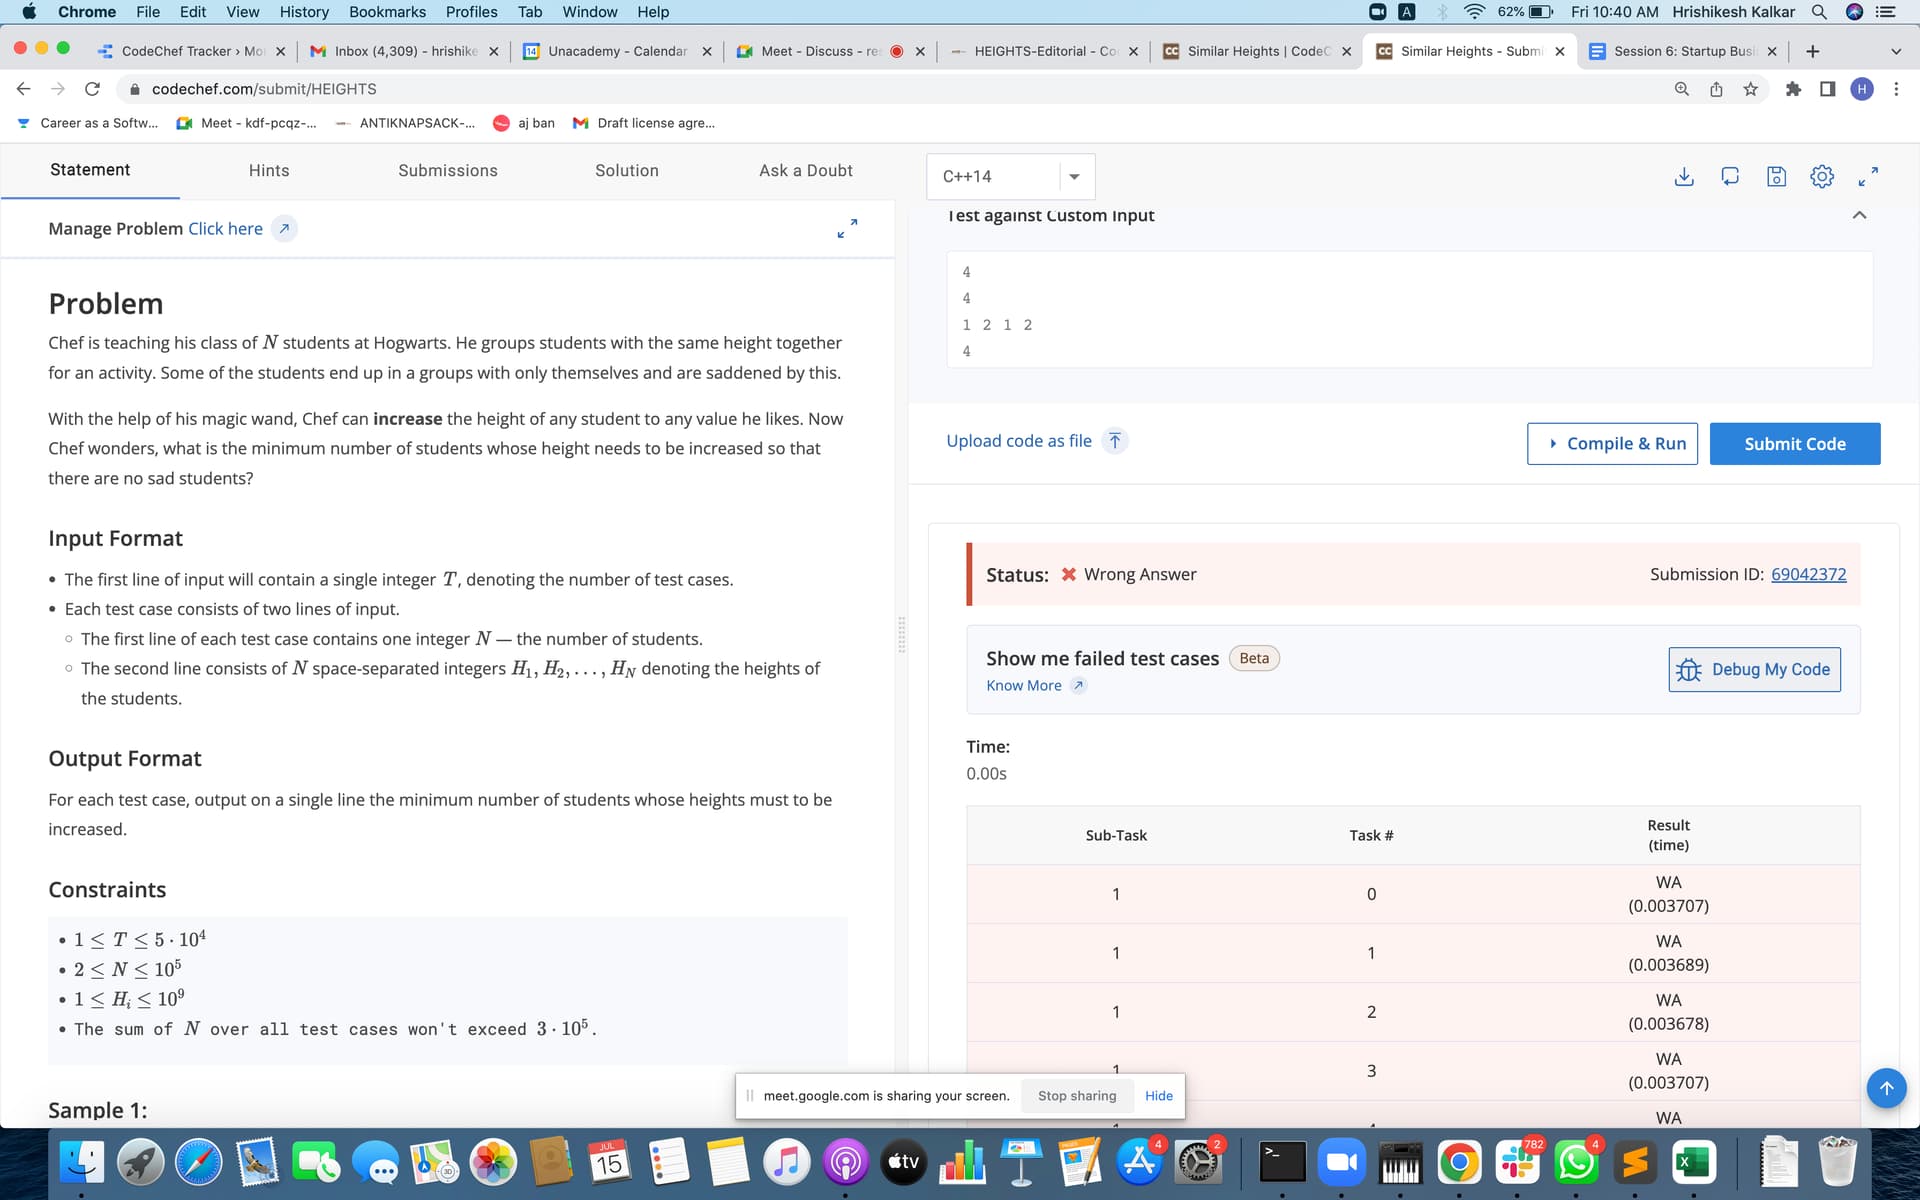Switch to the Submissions tab
This screenshot has width=1920, height=1200.
(447, 170)
